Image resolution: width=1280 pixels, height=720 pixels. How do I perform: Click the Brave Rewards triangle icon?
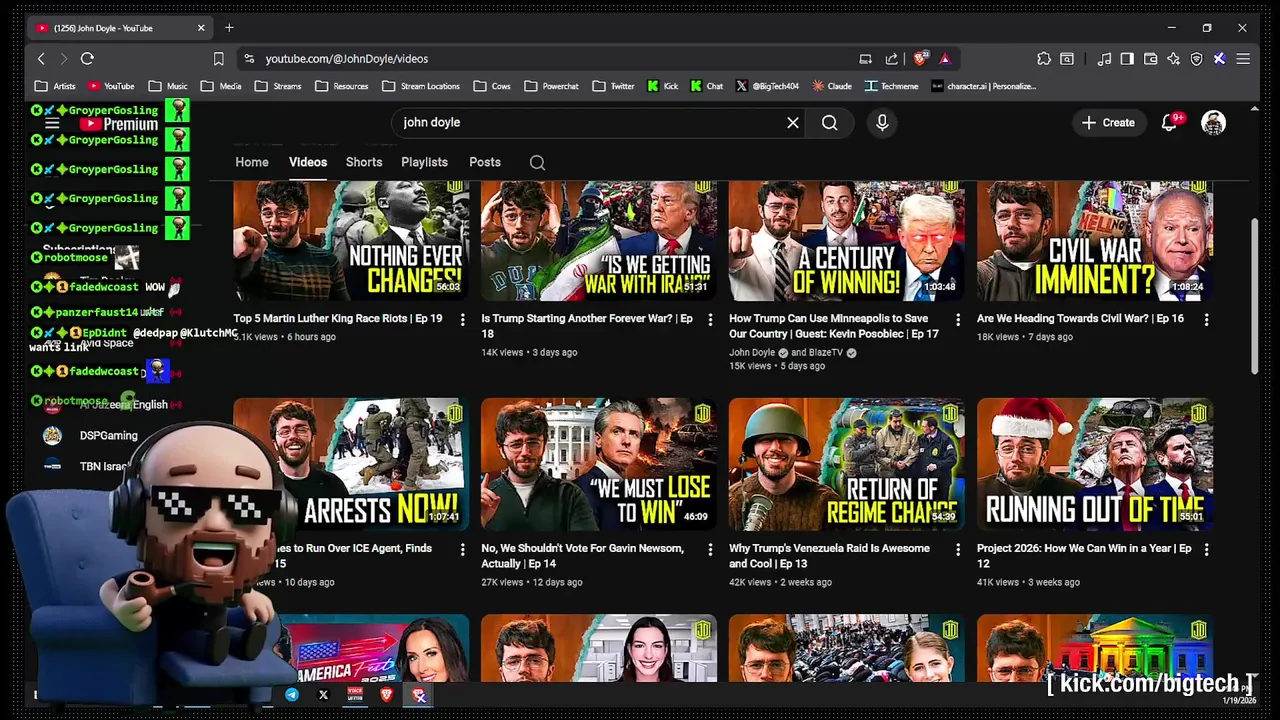tap(944, 59)
